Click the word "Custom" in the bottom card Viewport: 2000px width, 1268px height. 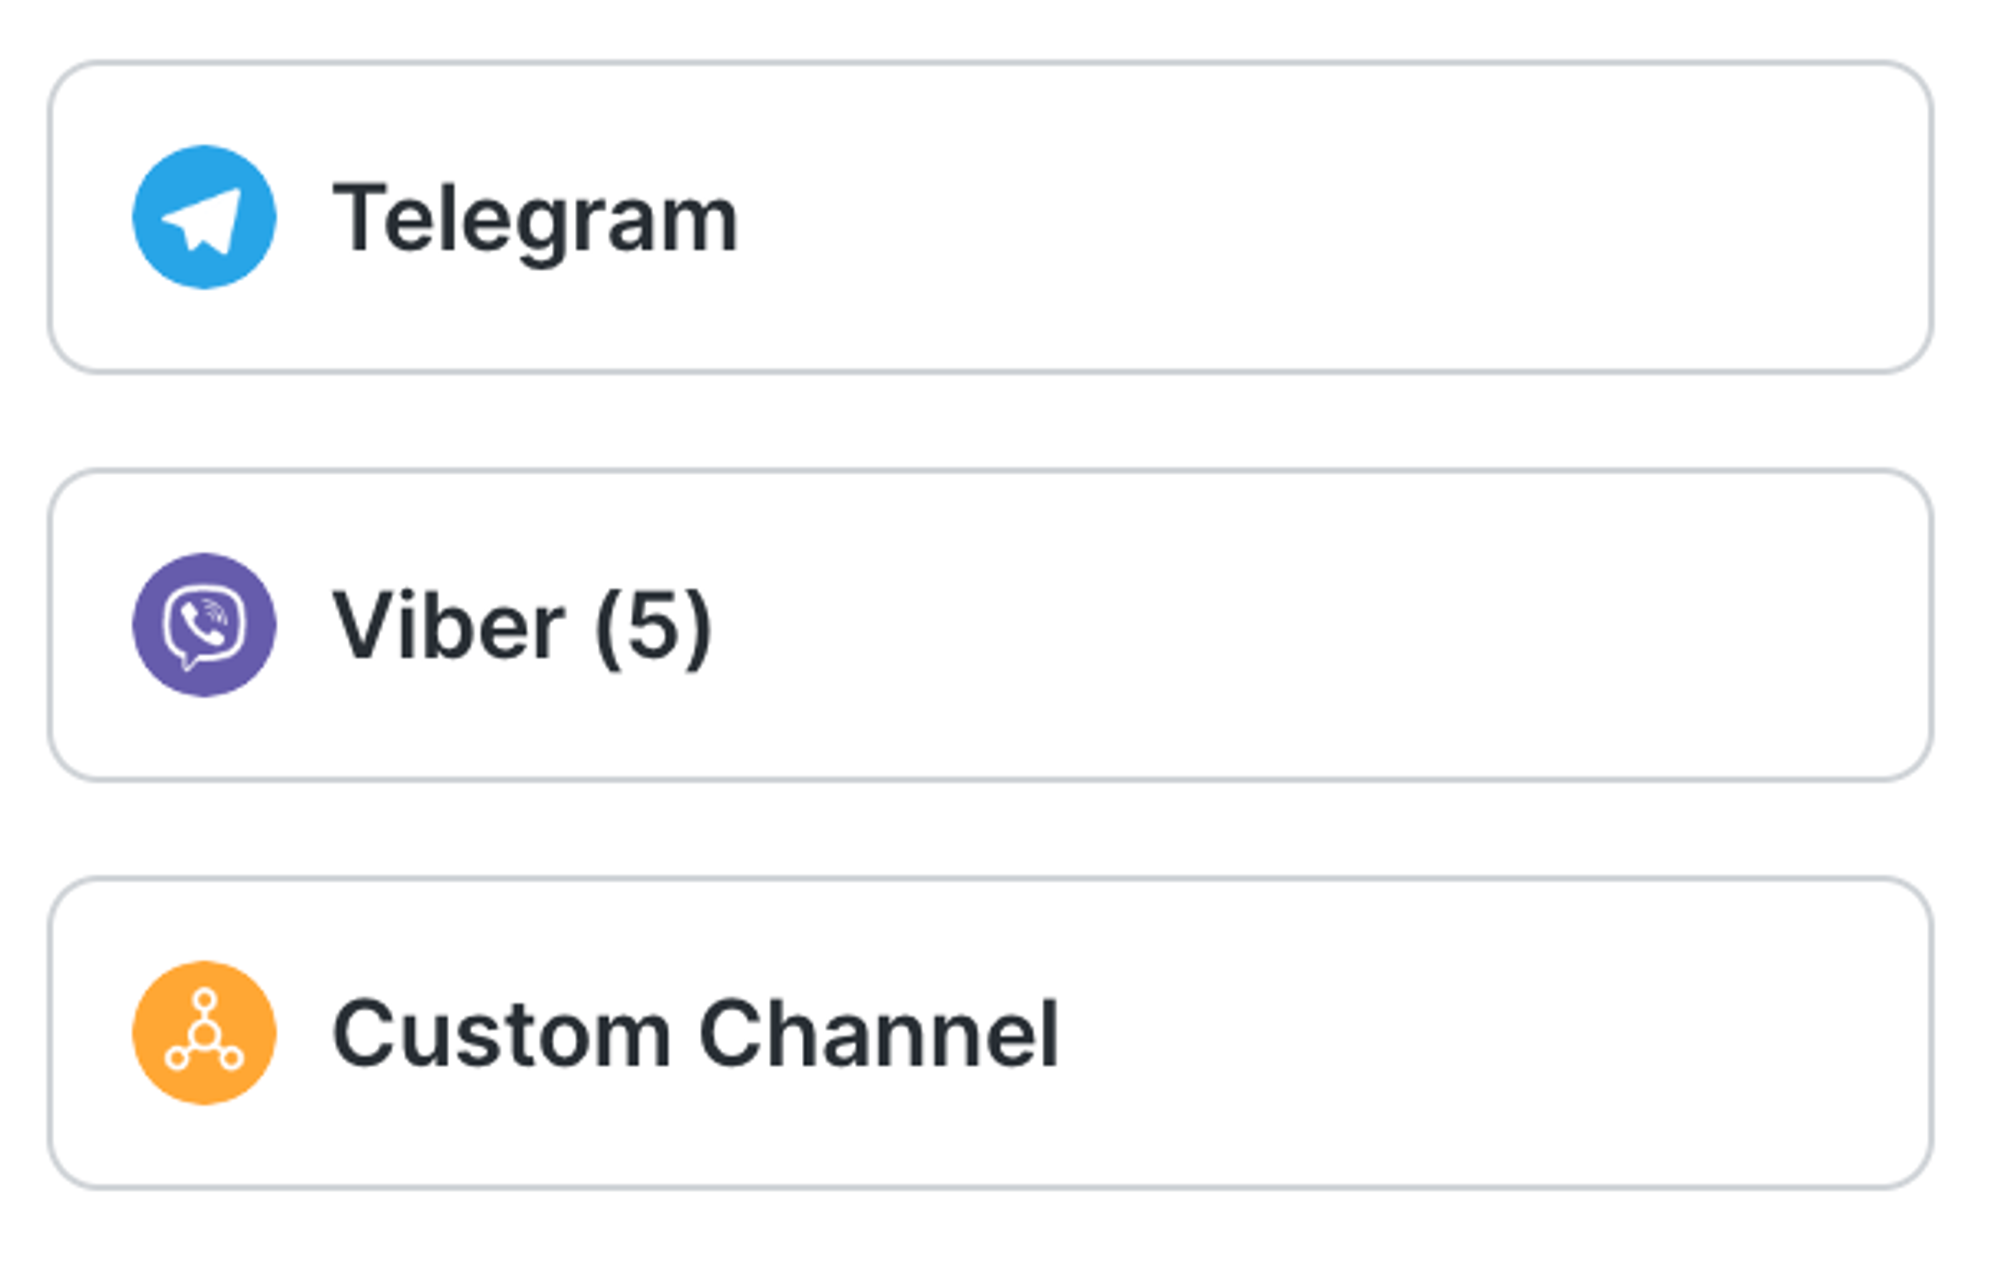coord(501,1034)
